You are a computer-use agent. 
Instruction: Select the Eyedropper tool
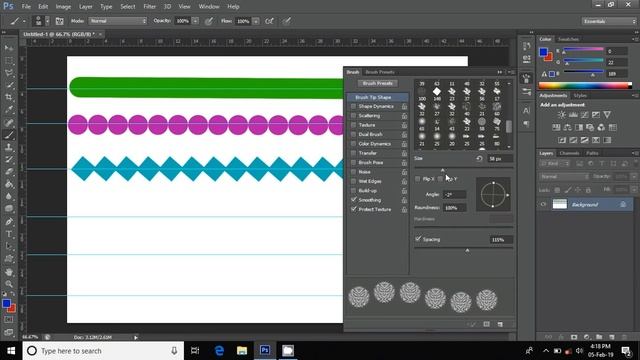tap(9, 109)
